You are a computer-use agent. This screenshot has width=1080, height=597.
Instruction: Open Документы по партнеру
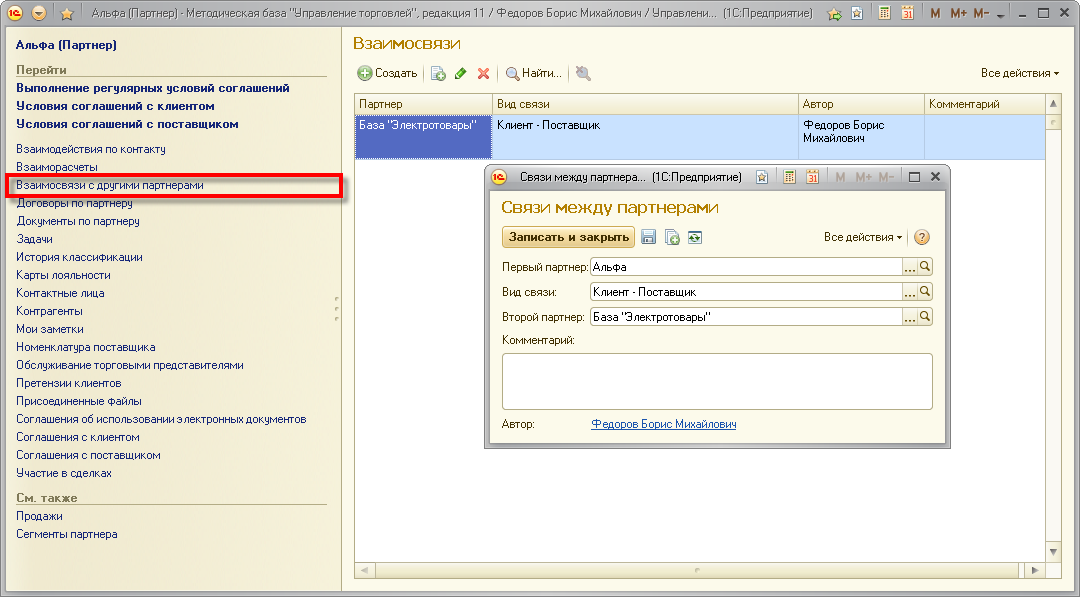(78, 221)
